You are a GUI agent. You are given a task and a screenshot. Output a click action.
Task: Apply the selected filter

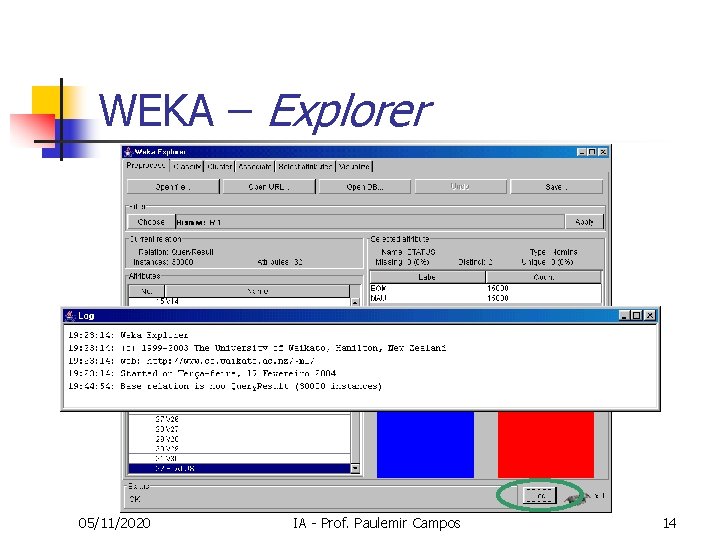point(584,222)
